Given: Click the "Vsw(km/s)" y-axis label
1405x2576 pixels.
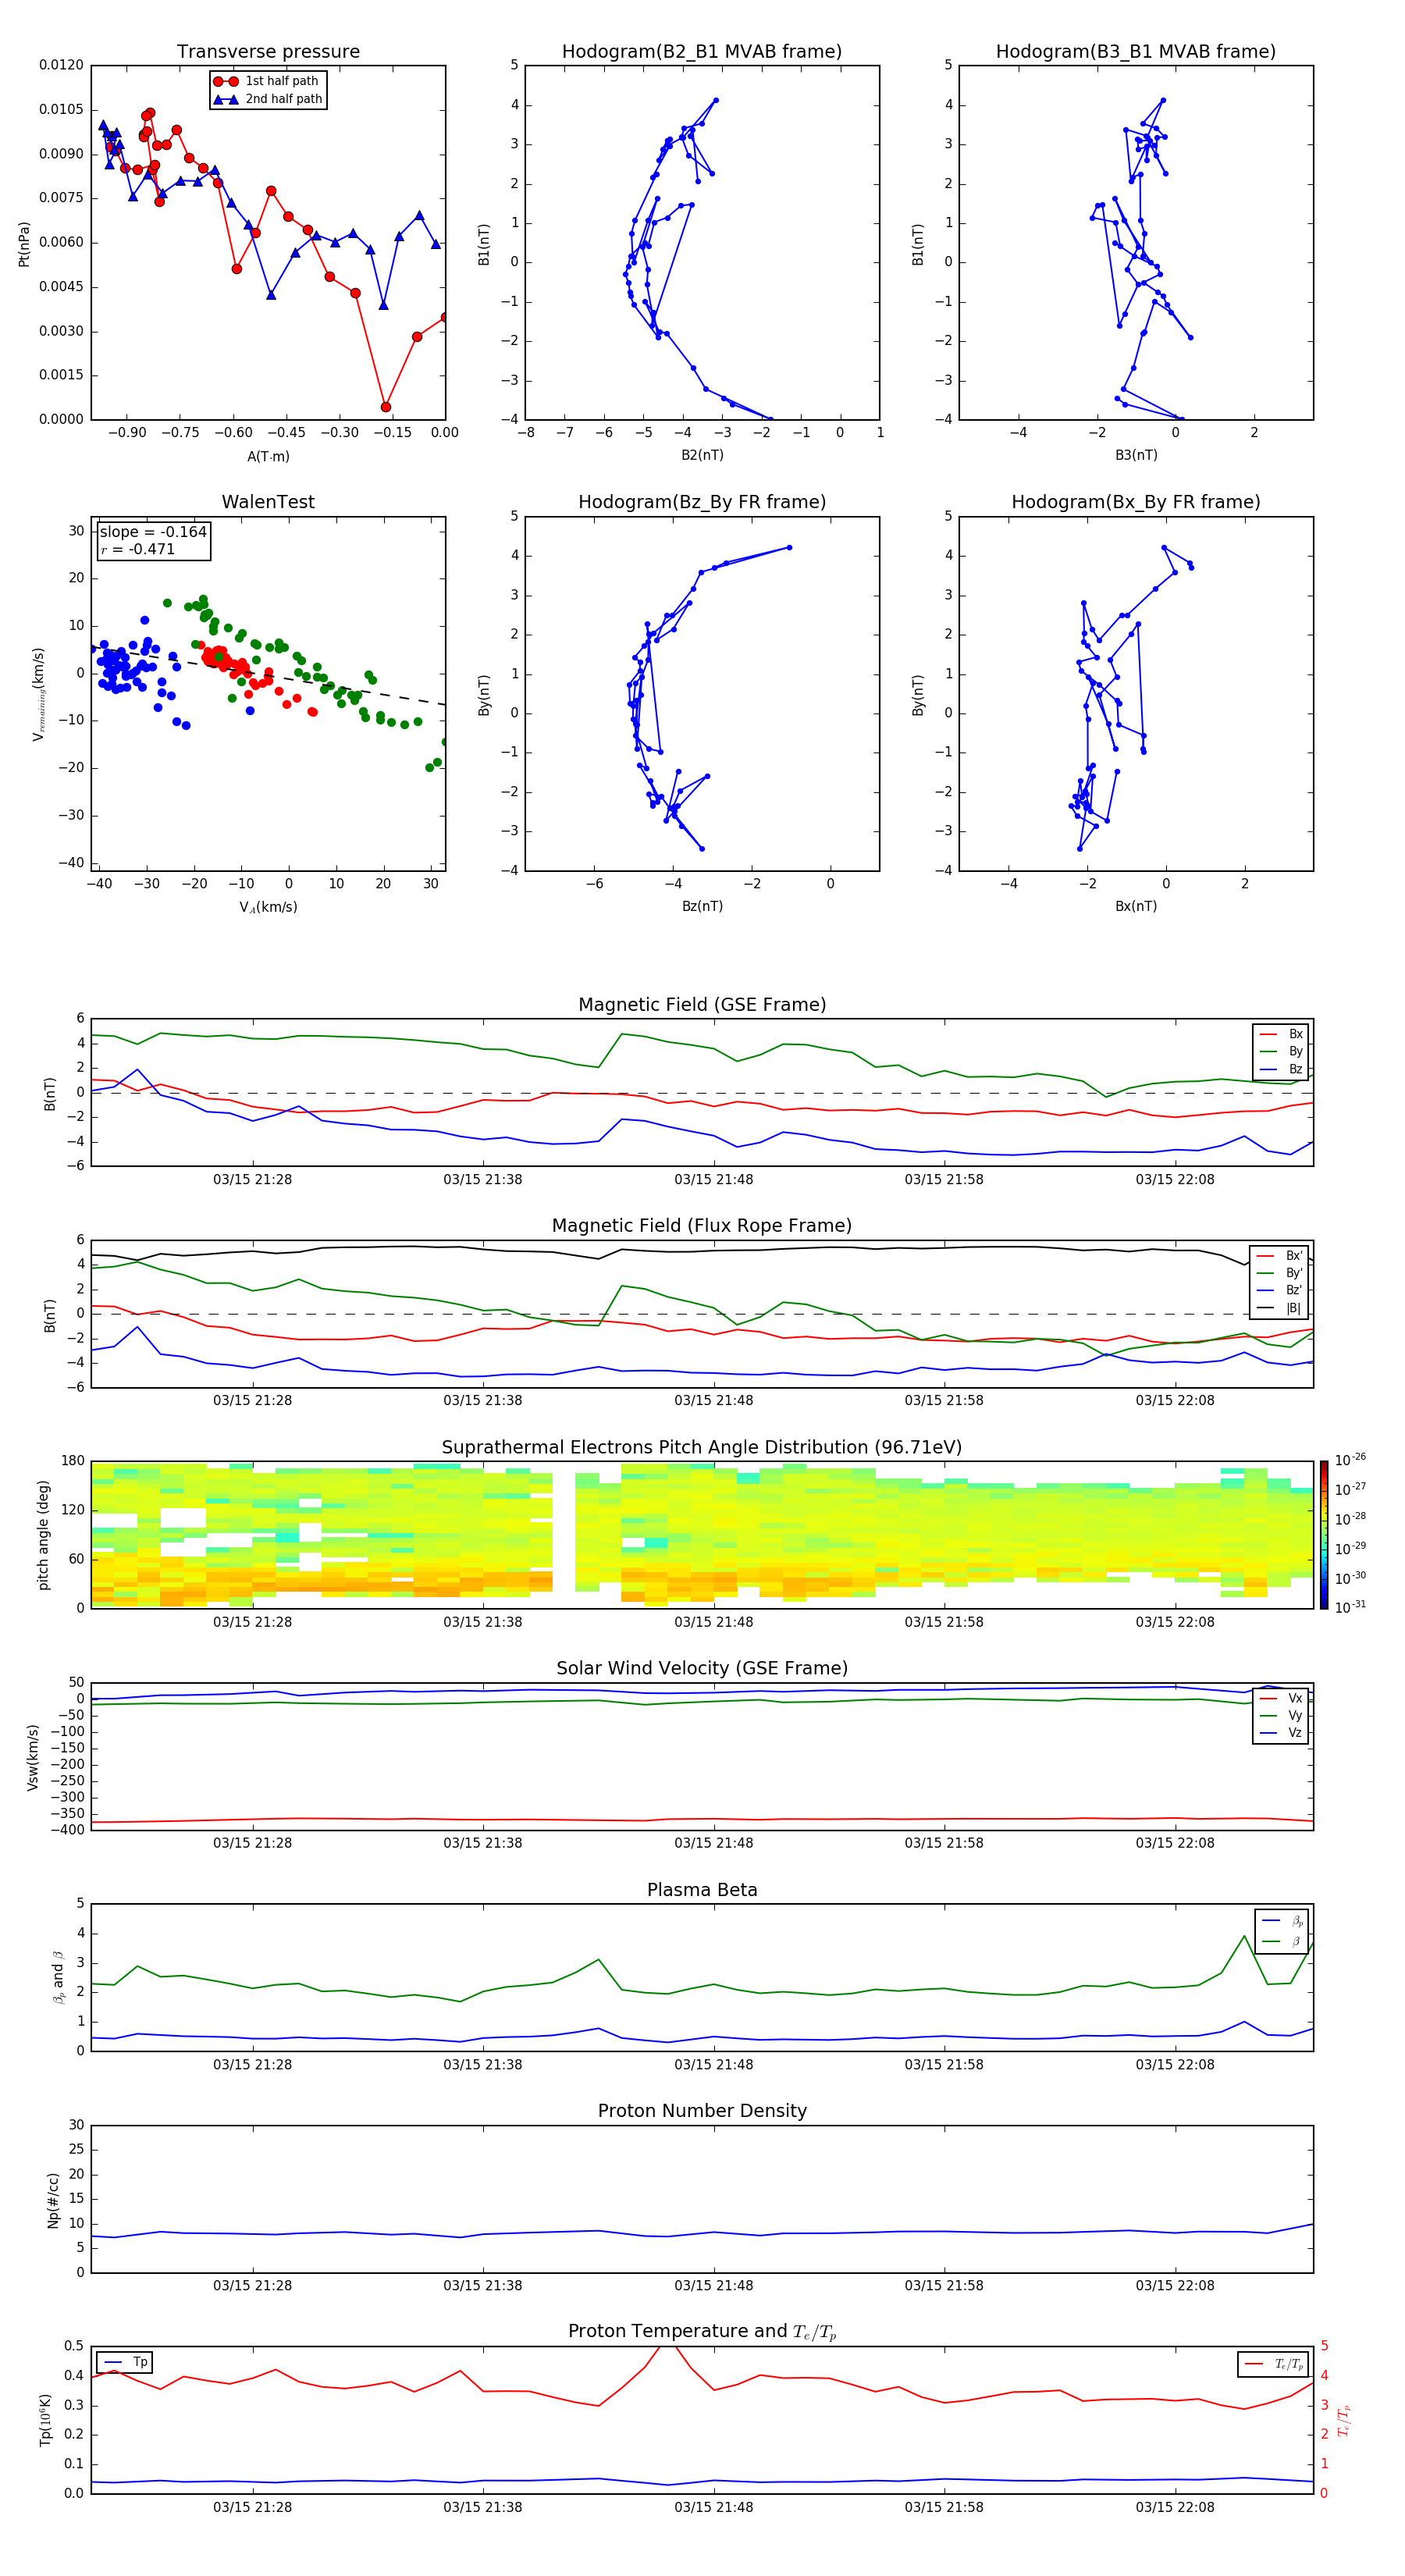Looking at the screenshot, I should (x=33, y=1756).
